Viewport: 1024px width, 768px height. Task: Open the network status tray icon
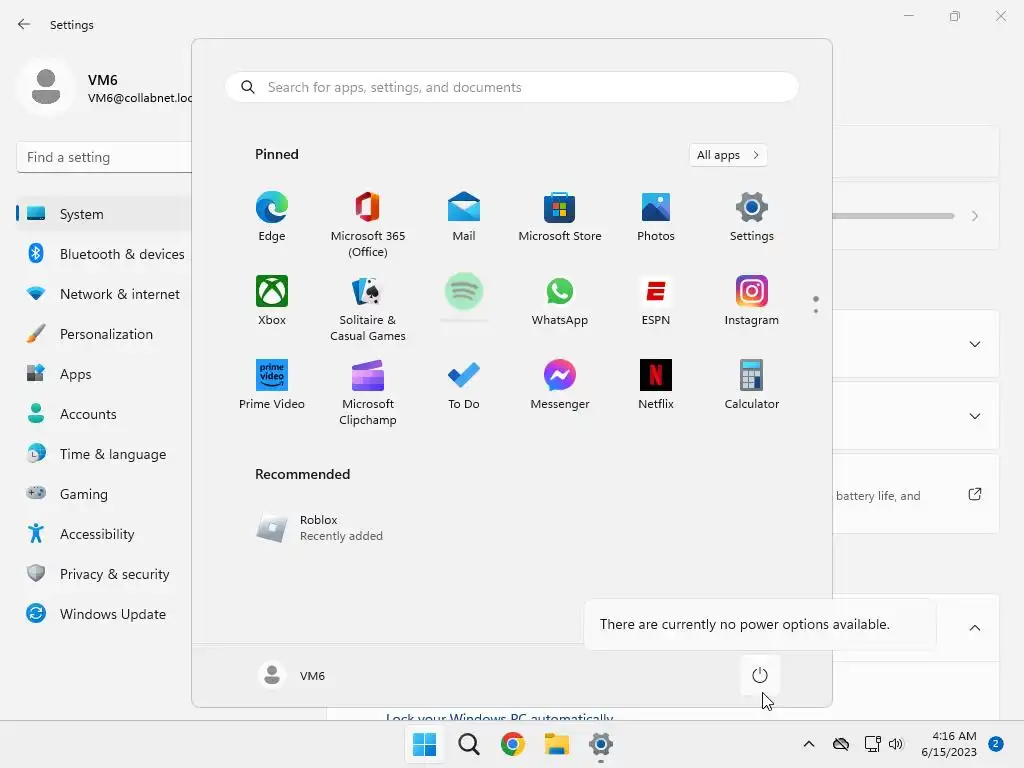pyautogui.click(x=872, y=744)
